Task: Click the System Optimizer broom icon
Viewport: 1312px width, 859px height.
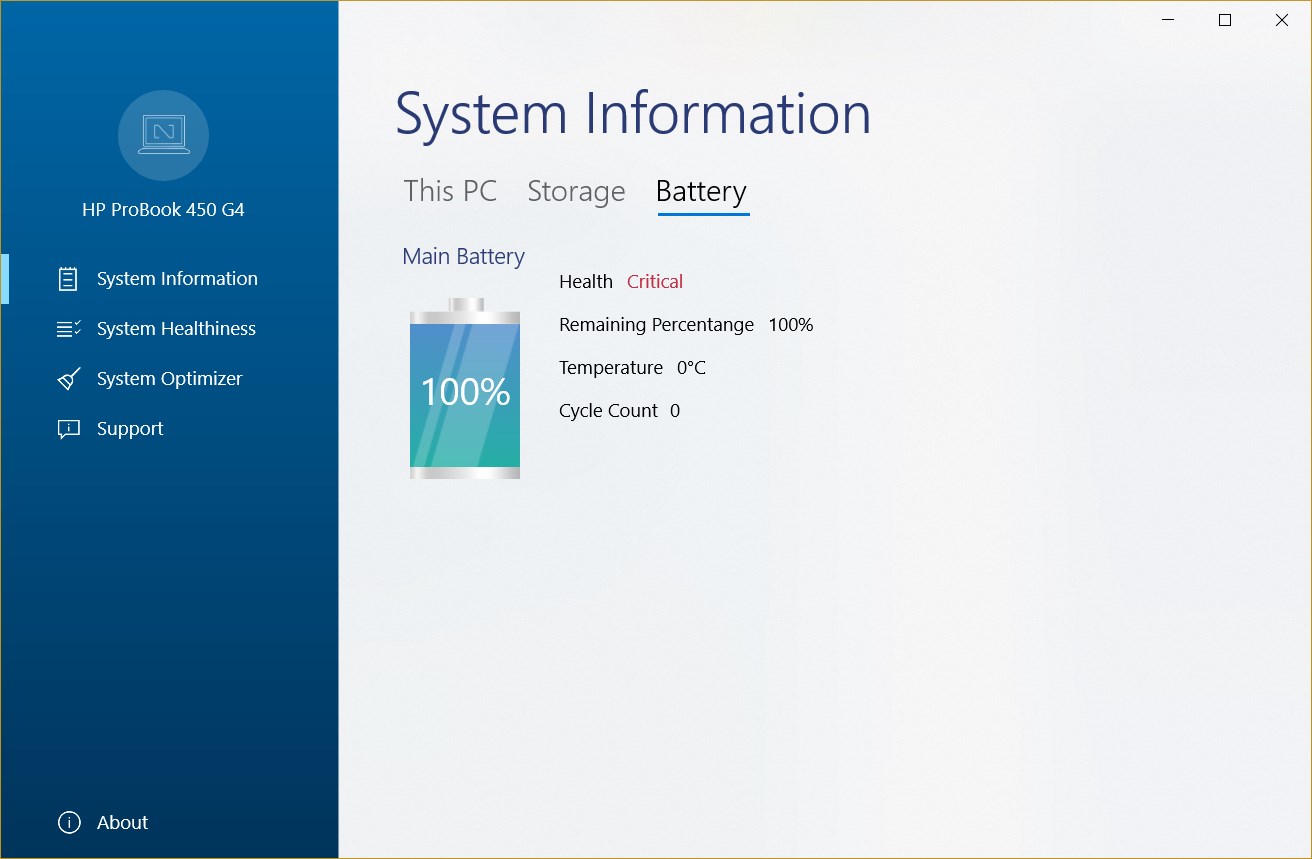Action: click(x=69, y=379)
